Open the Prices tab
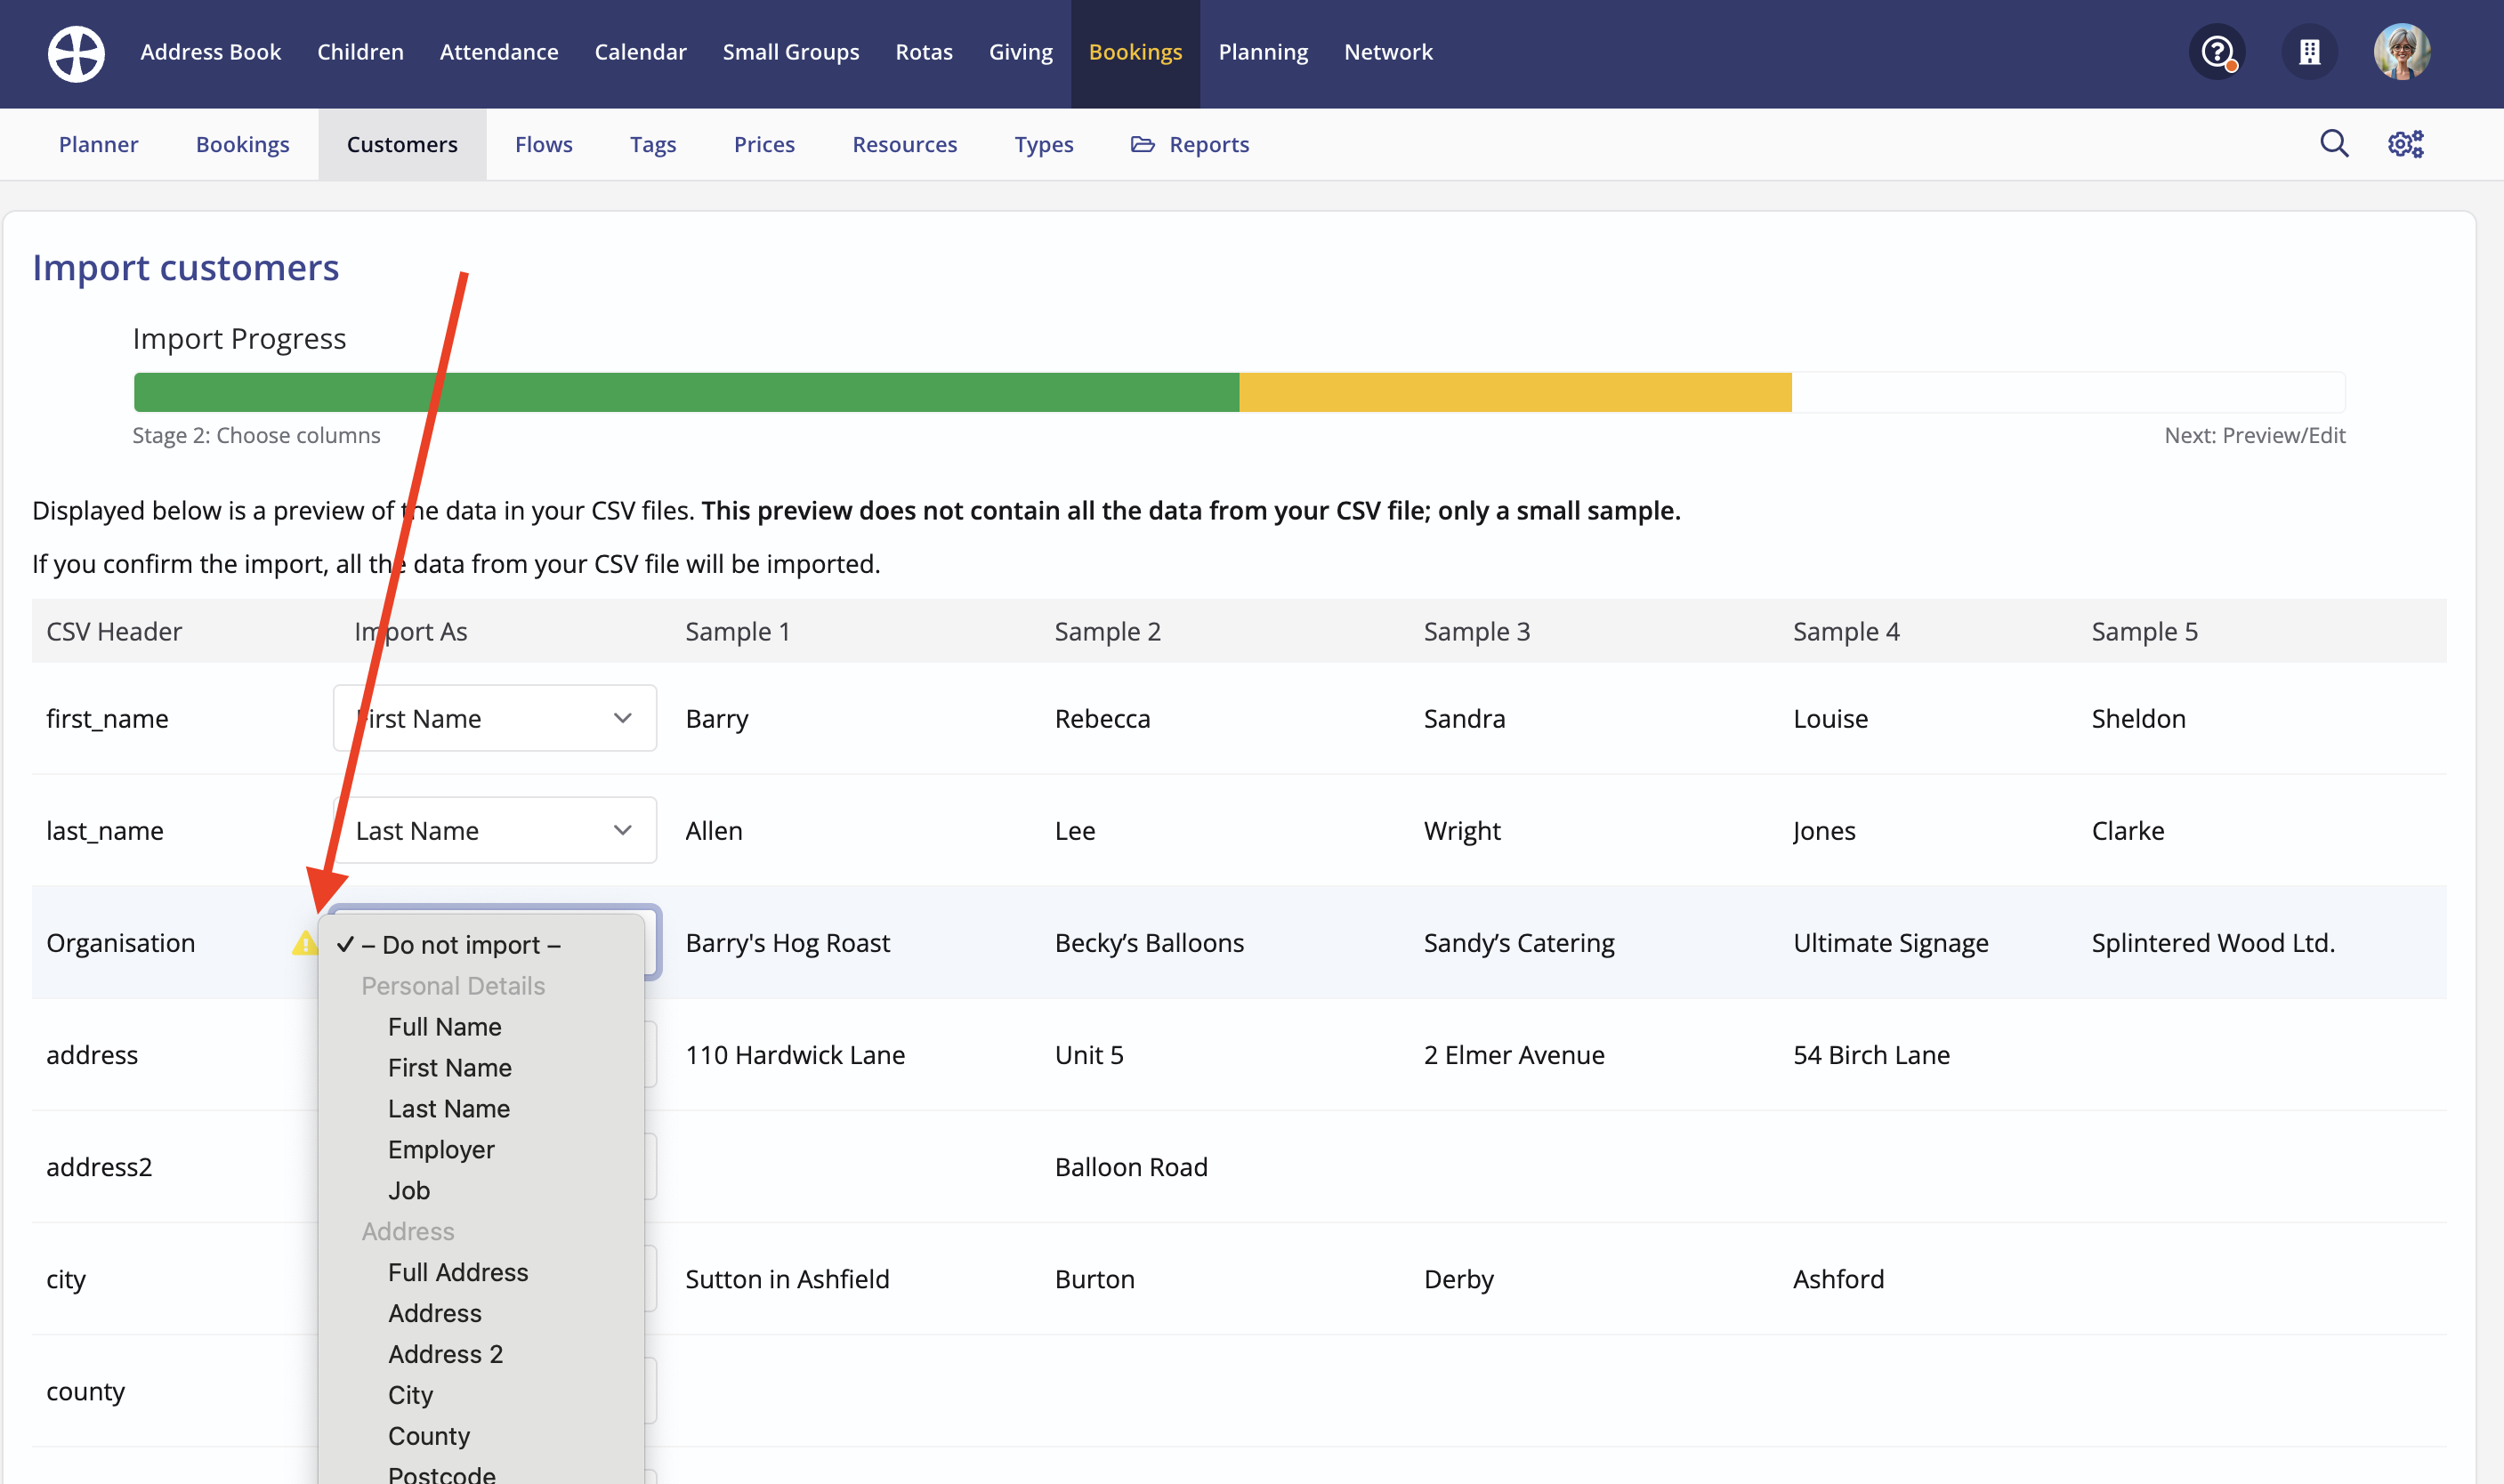Viewport: 2504px width, 1484px height. click(764, 144)
